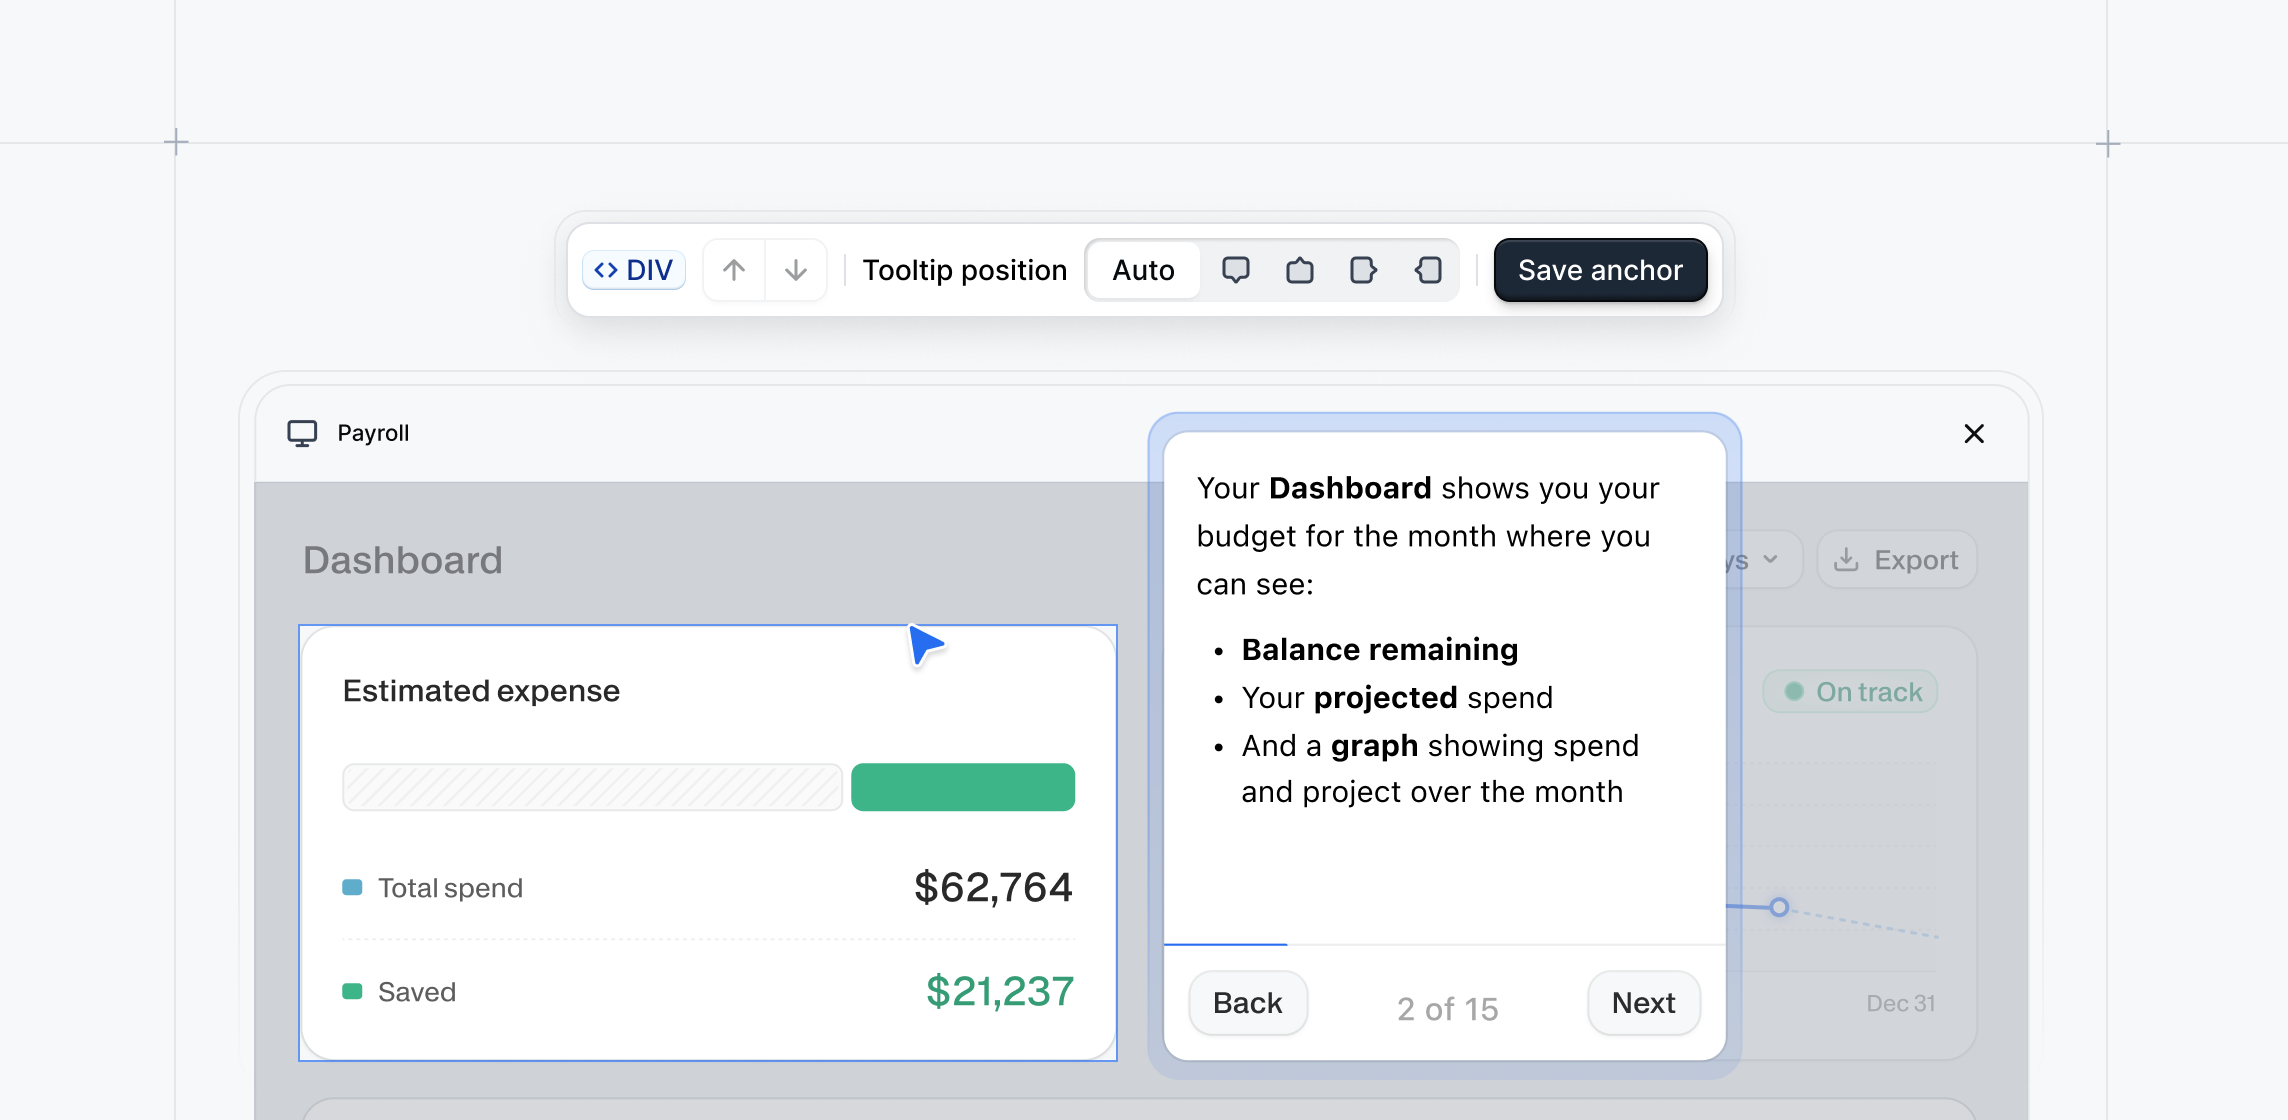Select Auto tooltip position
Viewport: 2288px width, 1120px height.
tap(1143, 270)
